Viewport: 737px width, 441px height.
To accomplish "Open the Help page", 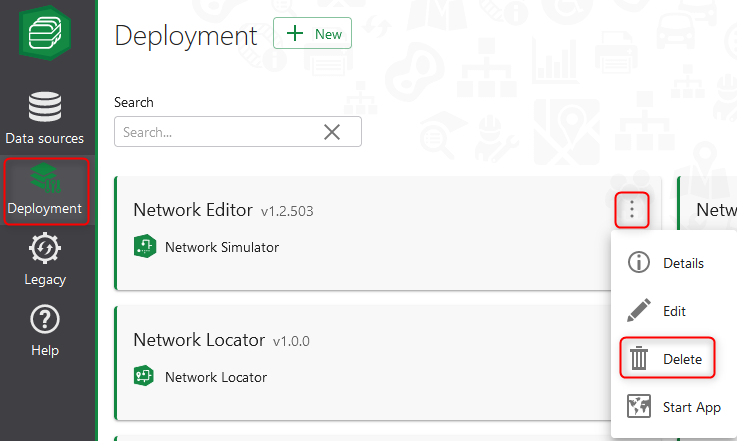I will (x=45, y=331).
